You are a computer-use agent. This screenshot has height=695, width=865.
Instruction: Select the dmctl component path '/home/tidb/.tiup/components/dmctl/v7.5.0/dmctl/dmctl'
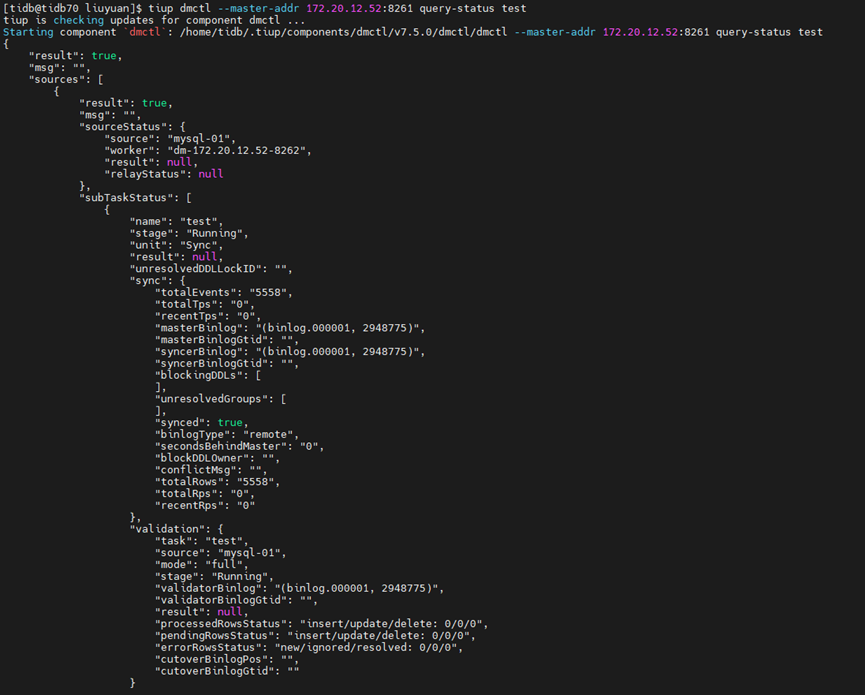[343, 32]
